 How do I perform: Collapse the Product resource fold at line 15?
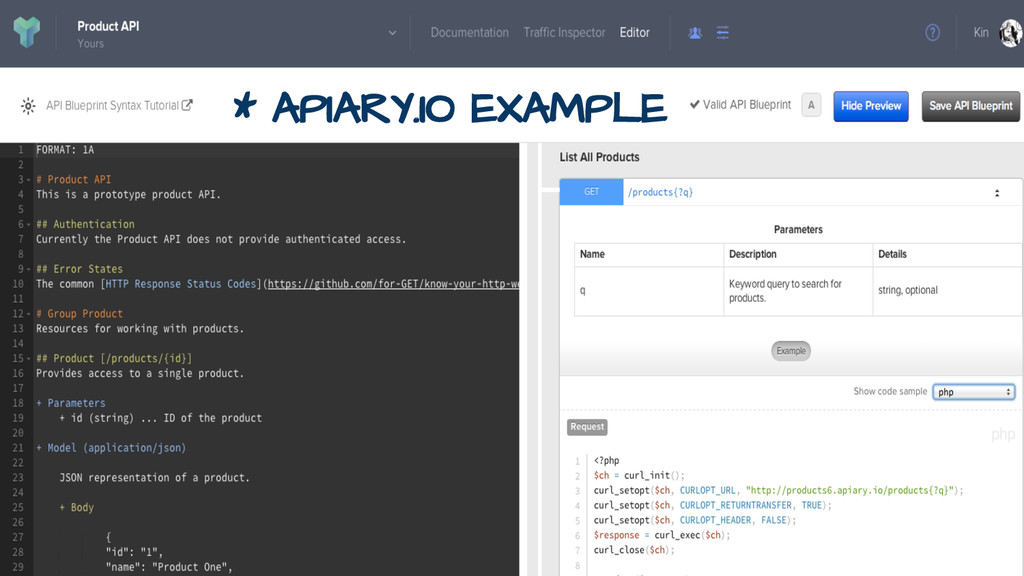pos(29,359)
